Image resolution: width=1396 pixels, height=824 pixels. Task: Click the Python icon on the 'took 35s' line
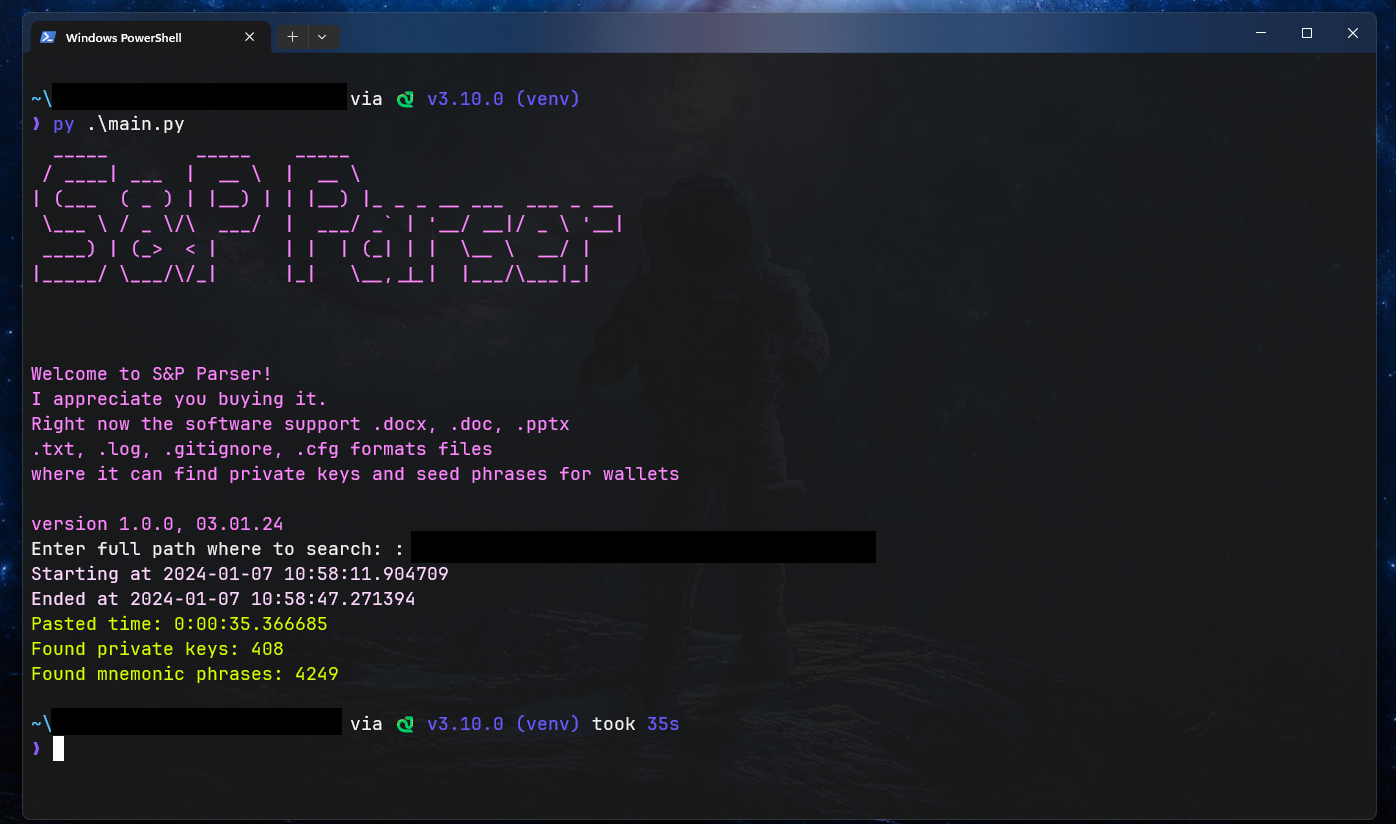pyautogui.click(x=405, y=724)
